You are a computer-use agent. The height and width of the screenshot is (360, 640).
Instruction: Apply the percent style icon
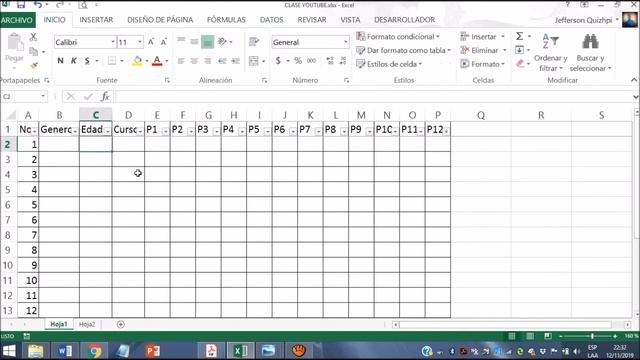tap(298, 61)
